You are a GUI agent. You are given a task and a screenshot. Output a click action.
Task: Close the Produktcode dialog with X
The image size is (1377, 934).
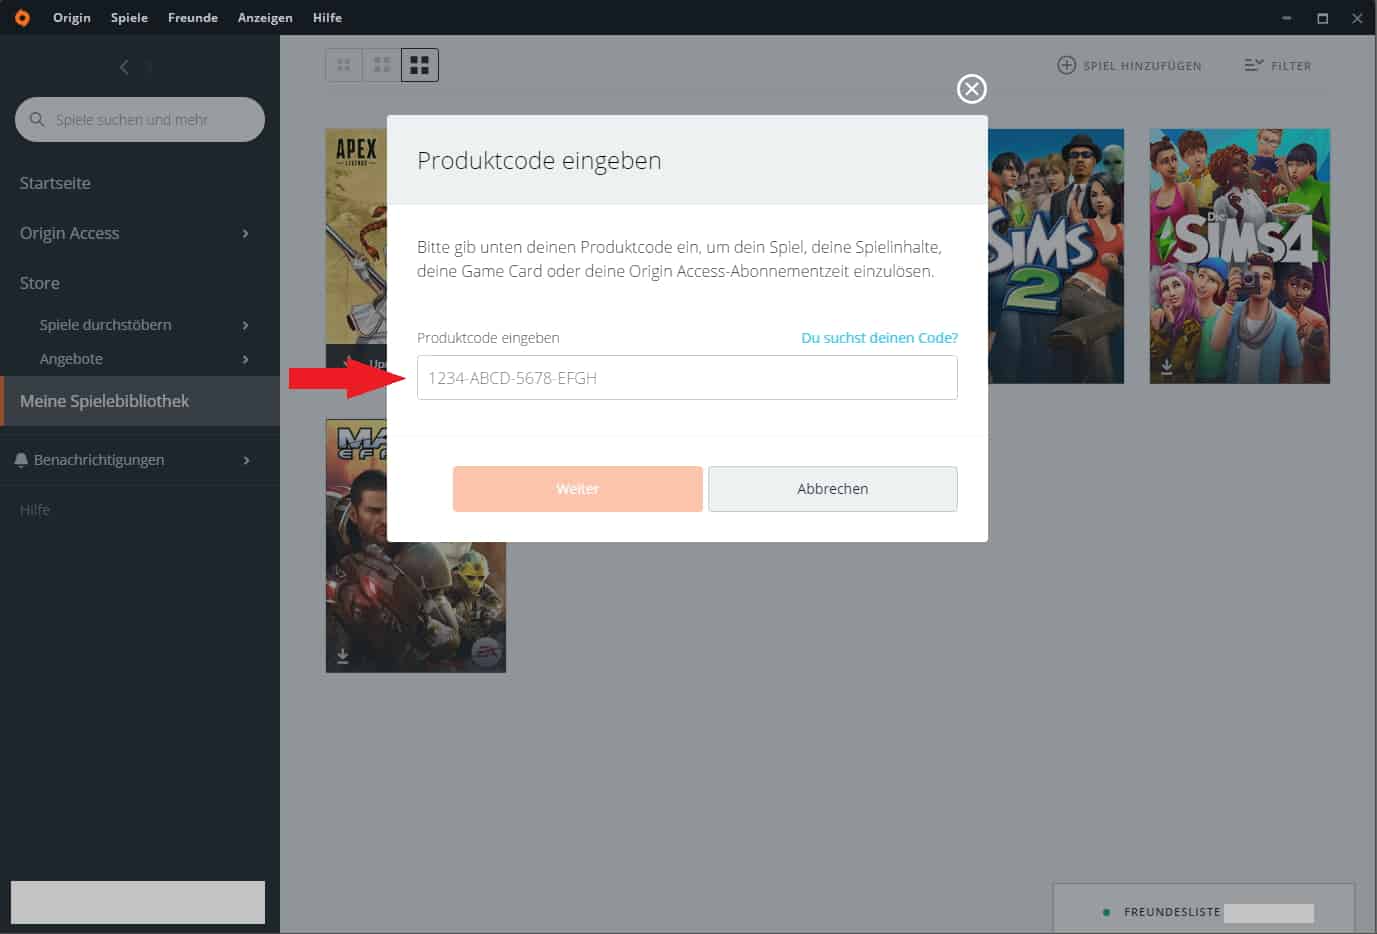coord(972,89)
